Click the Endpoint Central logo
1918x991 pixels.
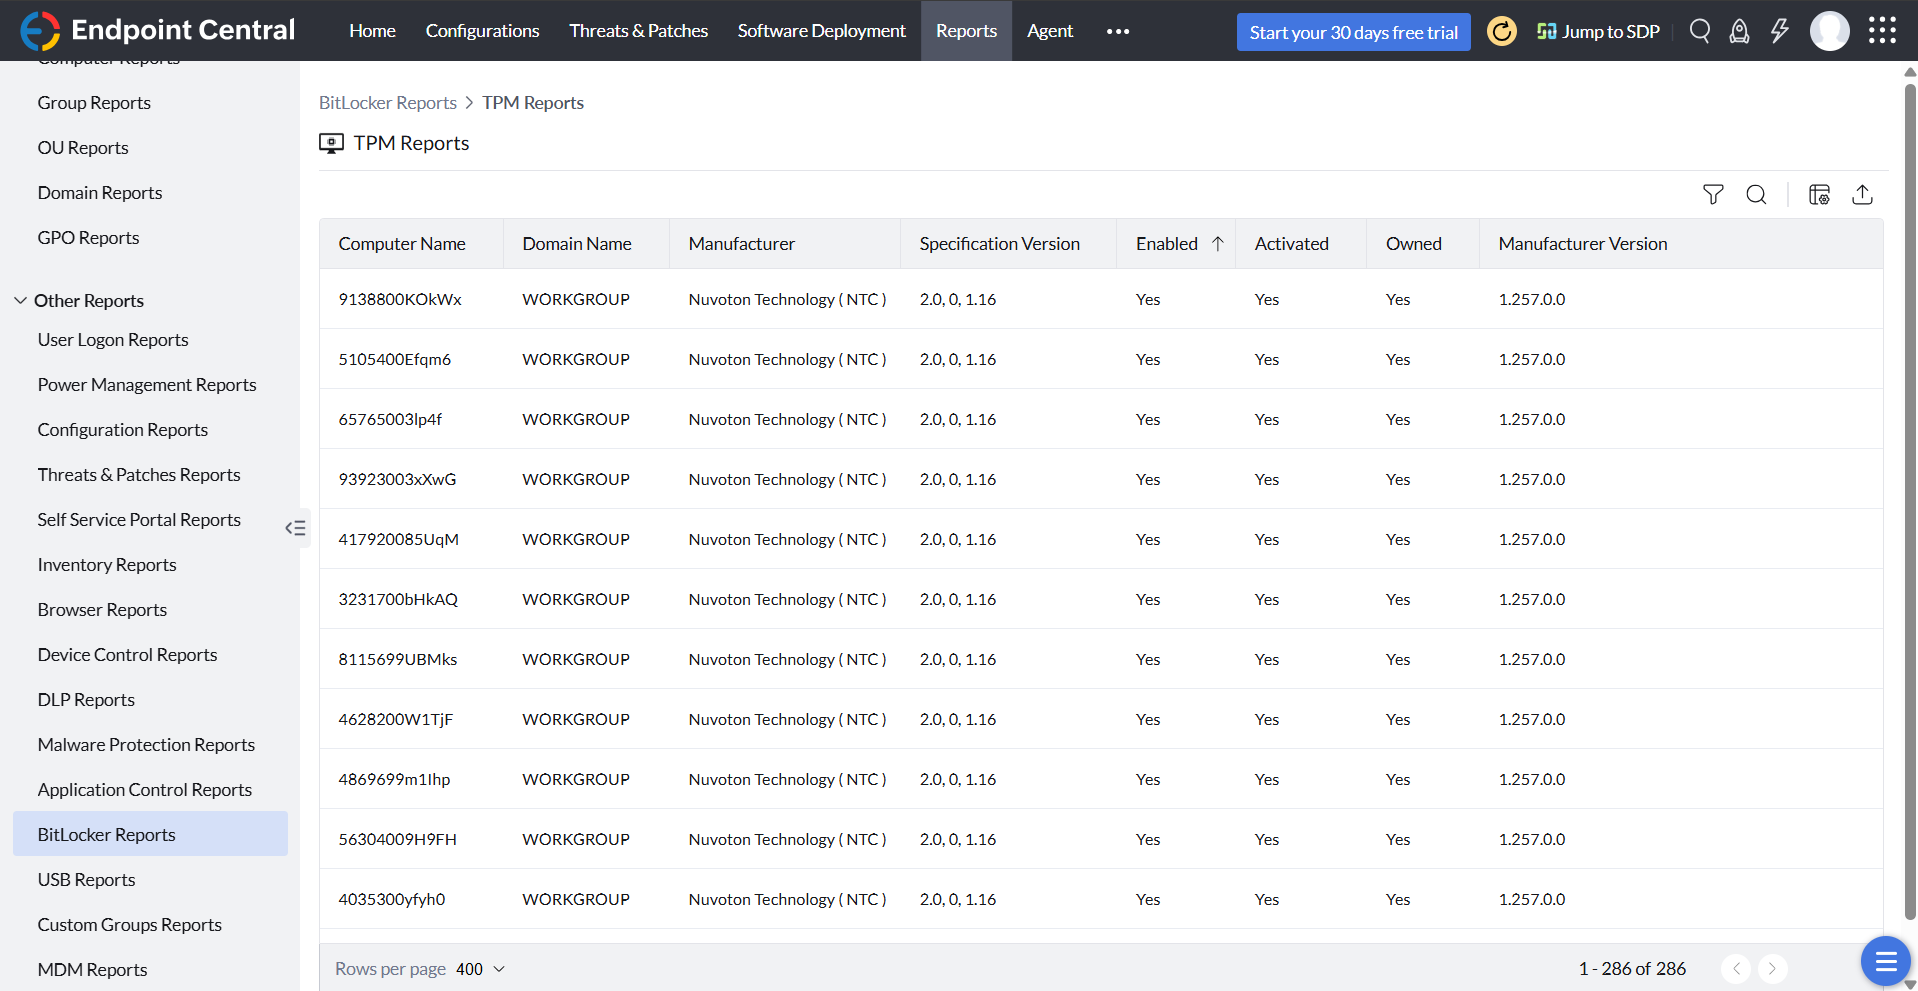(158, 31)
